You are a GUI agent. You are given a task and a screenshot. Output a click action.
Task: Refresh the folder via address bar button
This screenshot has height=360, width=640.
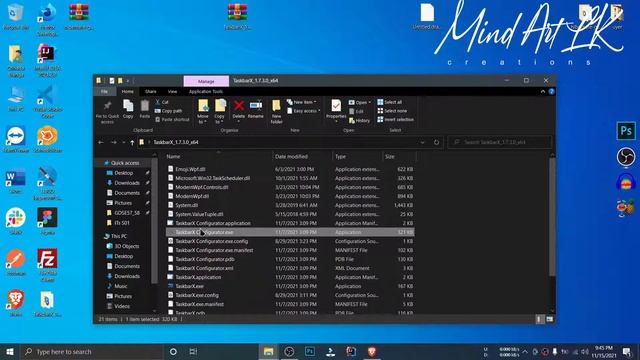tap(436, 142)
